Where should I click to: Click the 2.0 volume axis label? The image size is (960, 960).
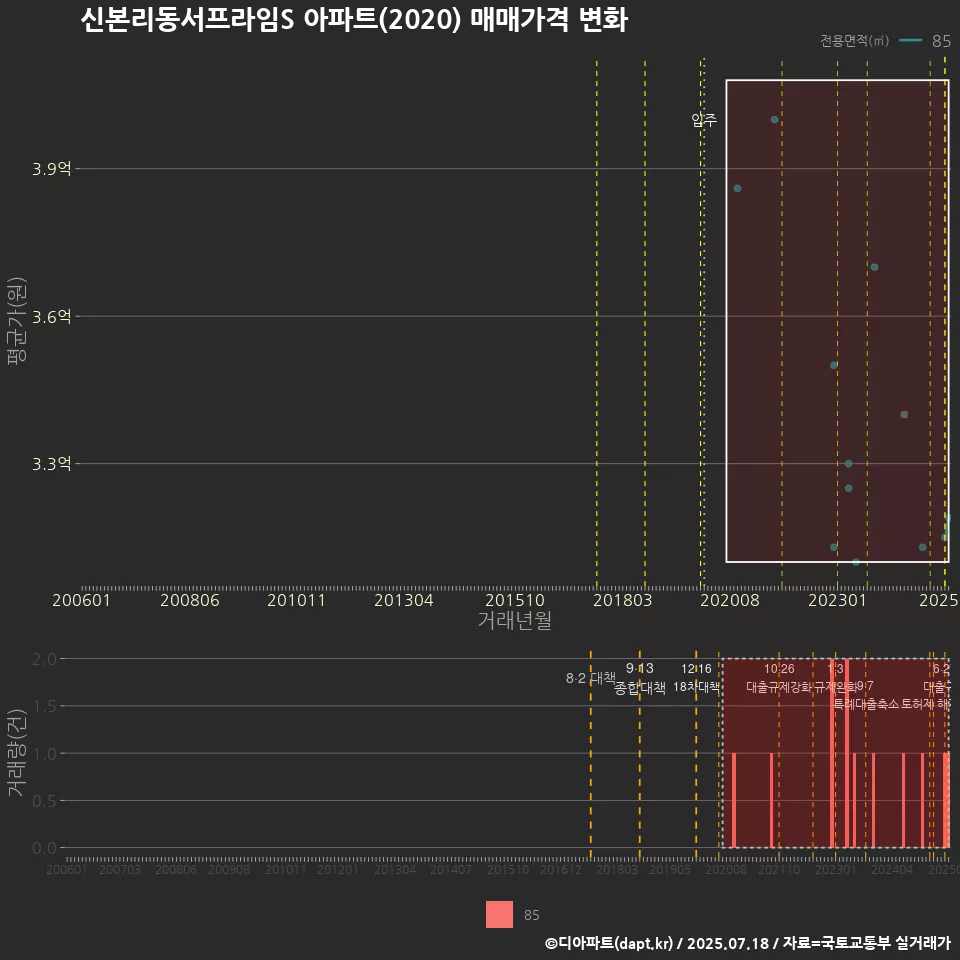pyautogui.click(x=44, y=659)
